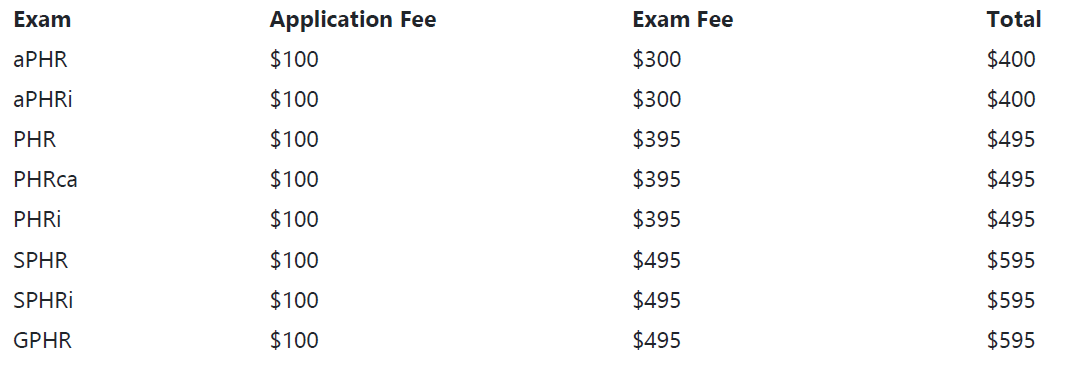
Task: Click the $395 exam fee for PHRca
Action: (656, 179)
